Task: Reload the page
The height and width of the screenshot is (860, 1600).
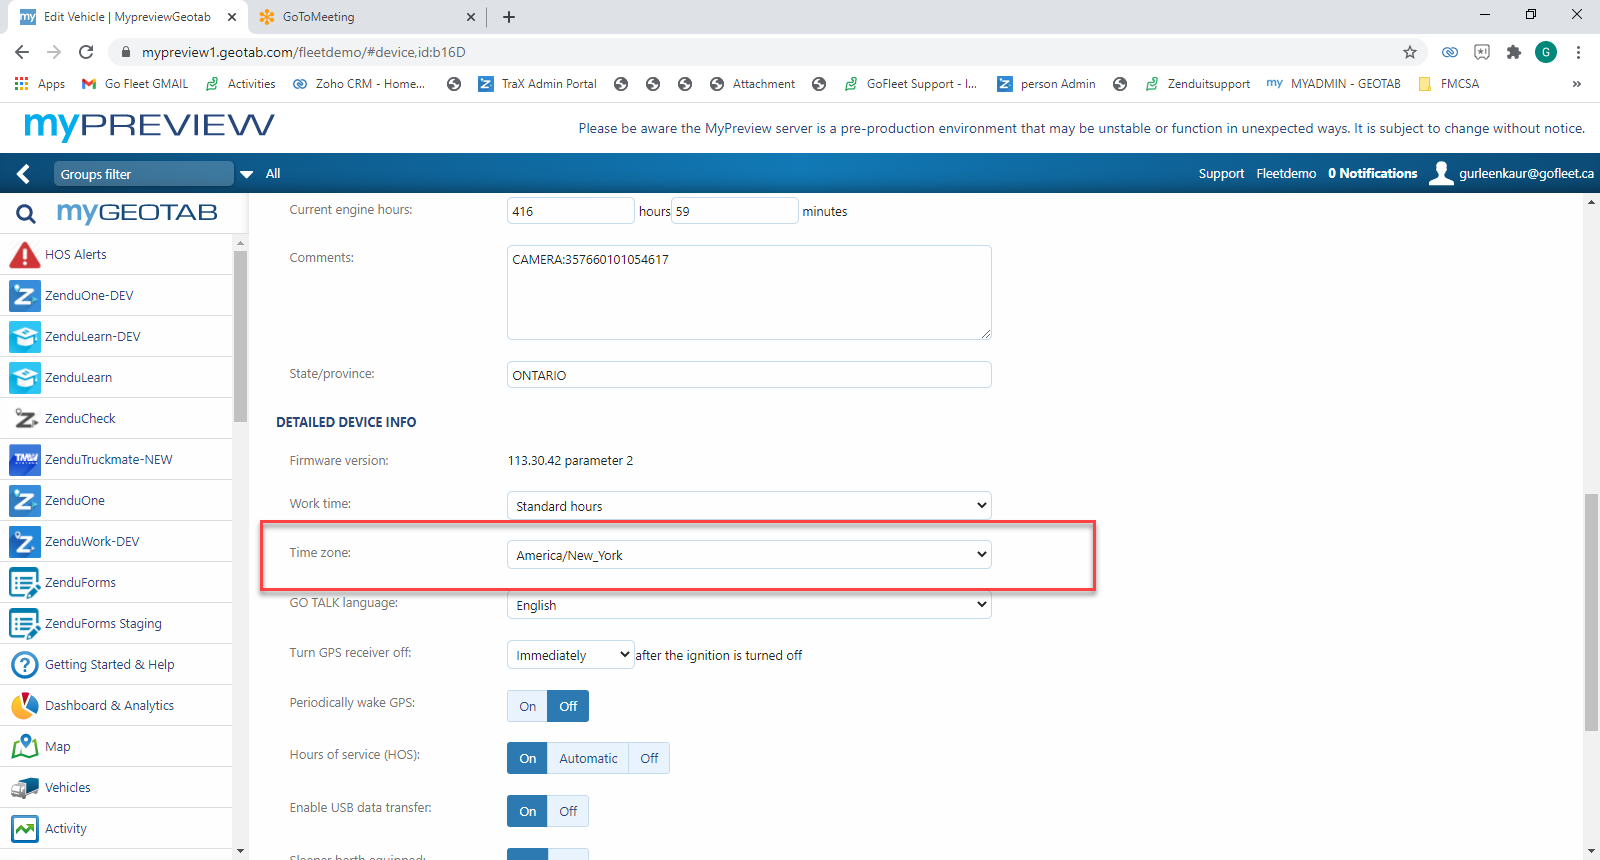Action: click(x=86, y=52)
